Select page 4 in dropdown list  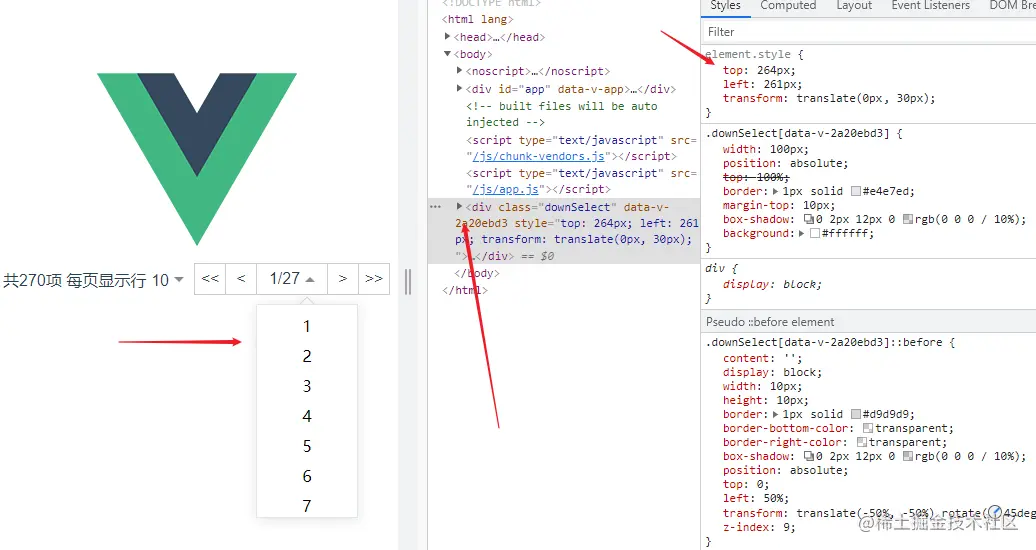click(307, 416)
